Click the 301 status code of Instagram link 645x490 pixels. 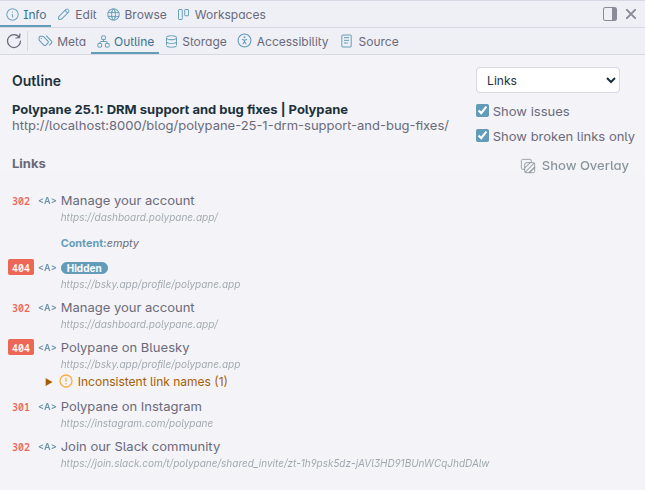pyautogui.click(x=21, y=407)
